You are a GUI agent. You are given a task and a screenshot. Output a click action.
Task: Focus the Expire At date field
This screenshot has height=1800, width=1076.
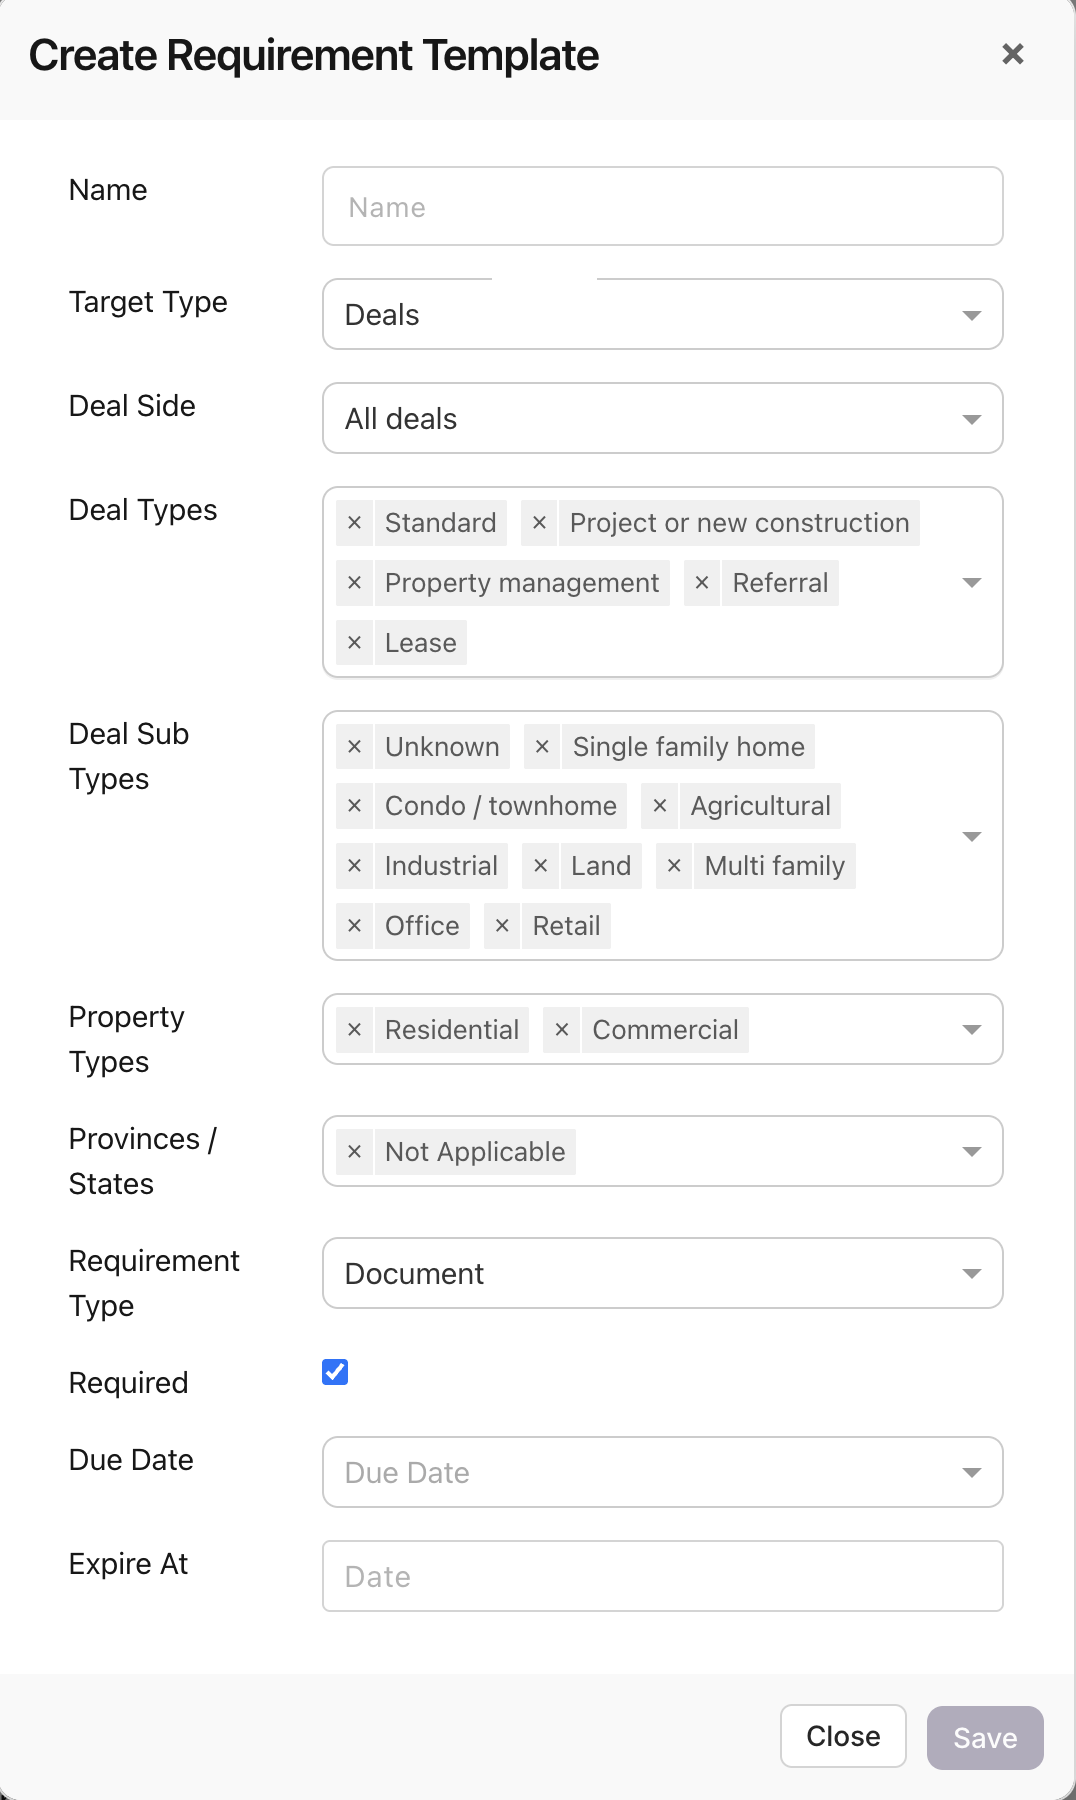click(662, 1577)
